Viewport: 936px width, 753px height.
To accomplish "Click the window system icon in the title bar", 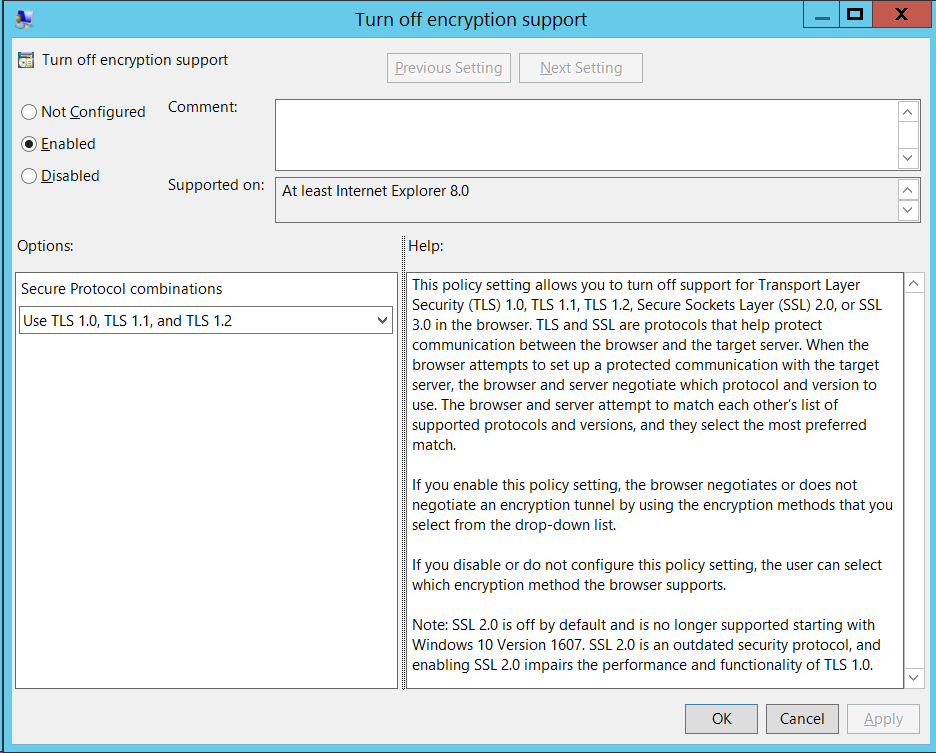I will click(25, 18).
